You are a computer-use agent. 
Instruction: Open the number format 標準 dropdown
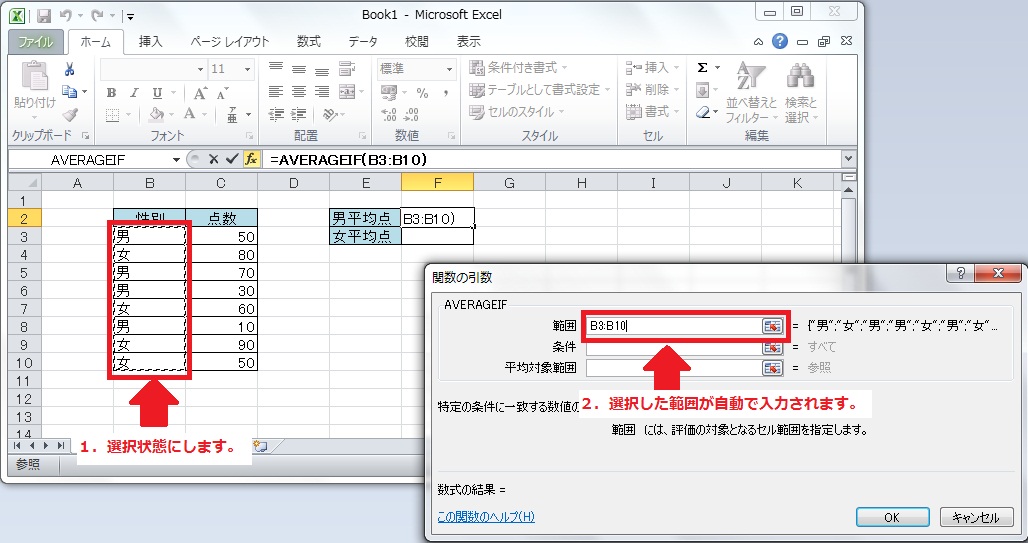(449, 69)
